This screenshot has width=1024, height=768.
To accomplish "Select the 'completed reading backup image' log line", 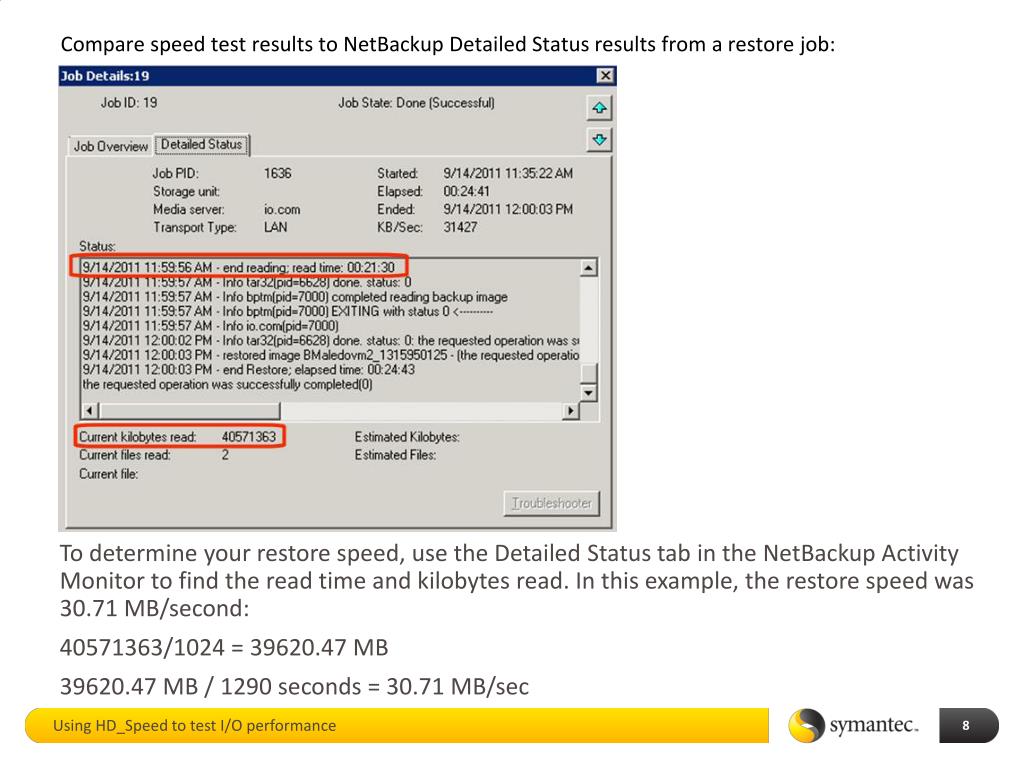I will pyautogui.click(x=295, y=296).
